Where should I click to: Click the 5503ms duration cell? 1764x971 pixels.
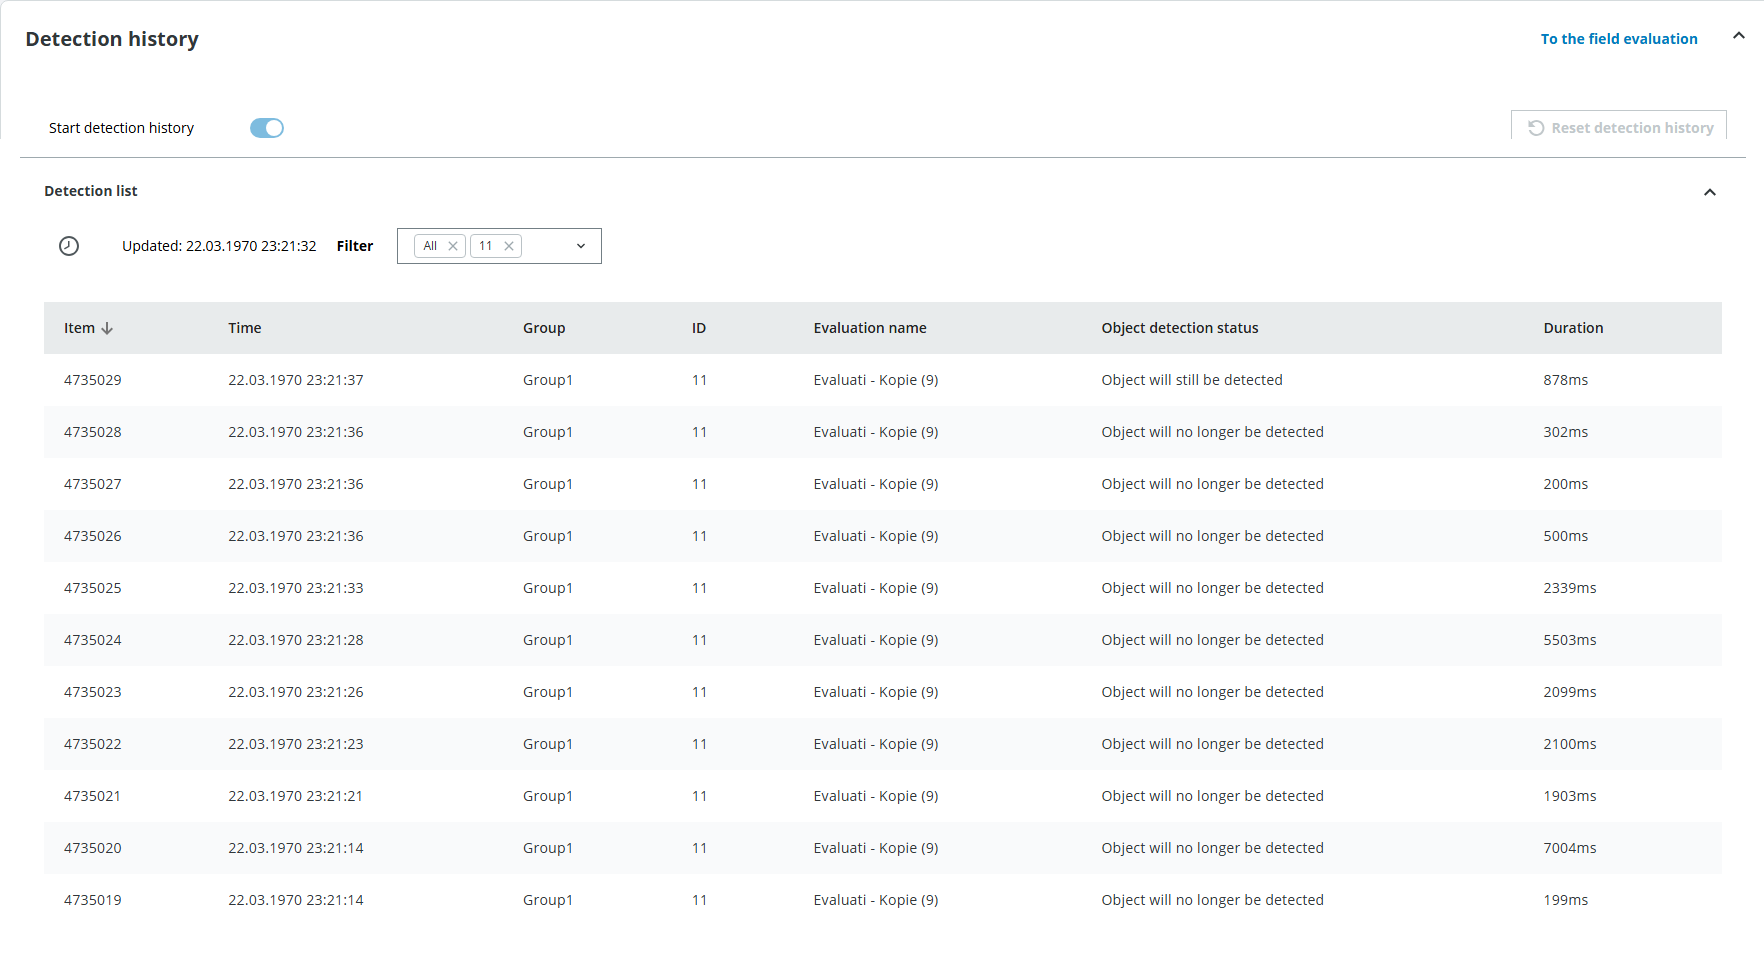point(1570,640)
